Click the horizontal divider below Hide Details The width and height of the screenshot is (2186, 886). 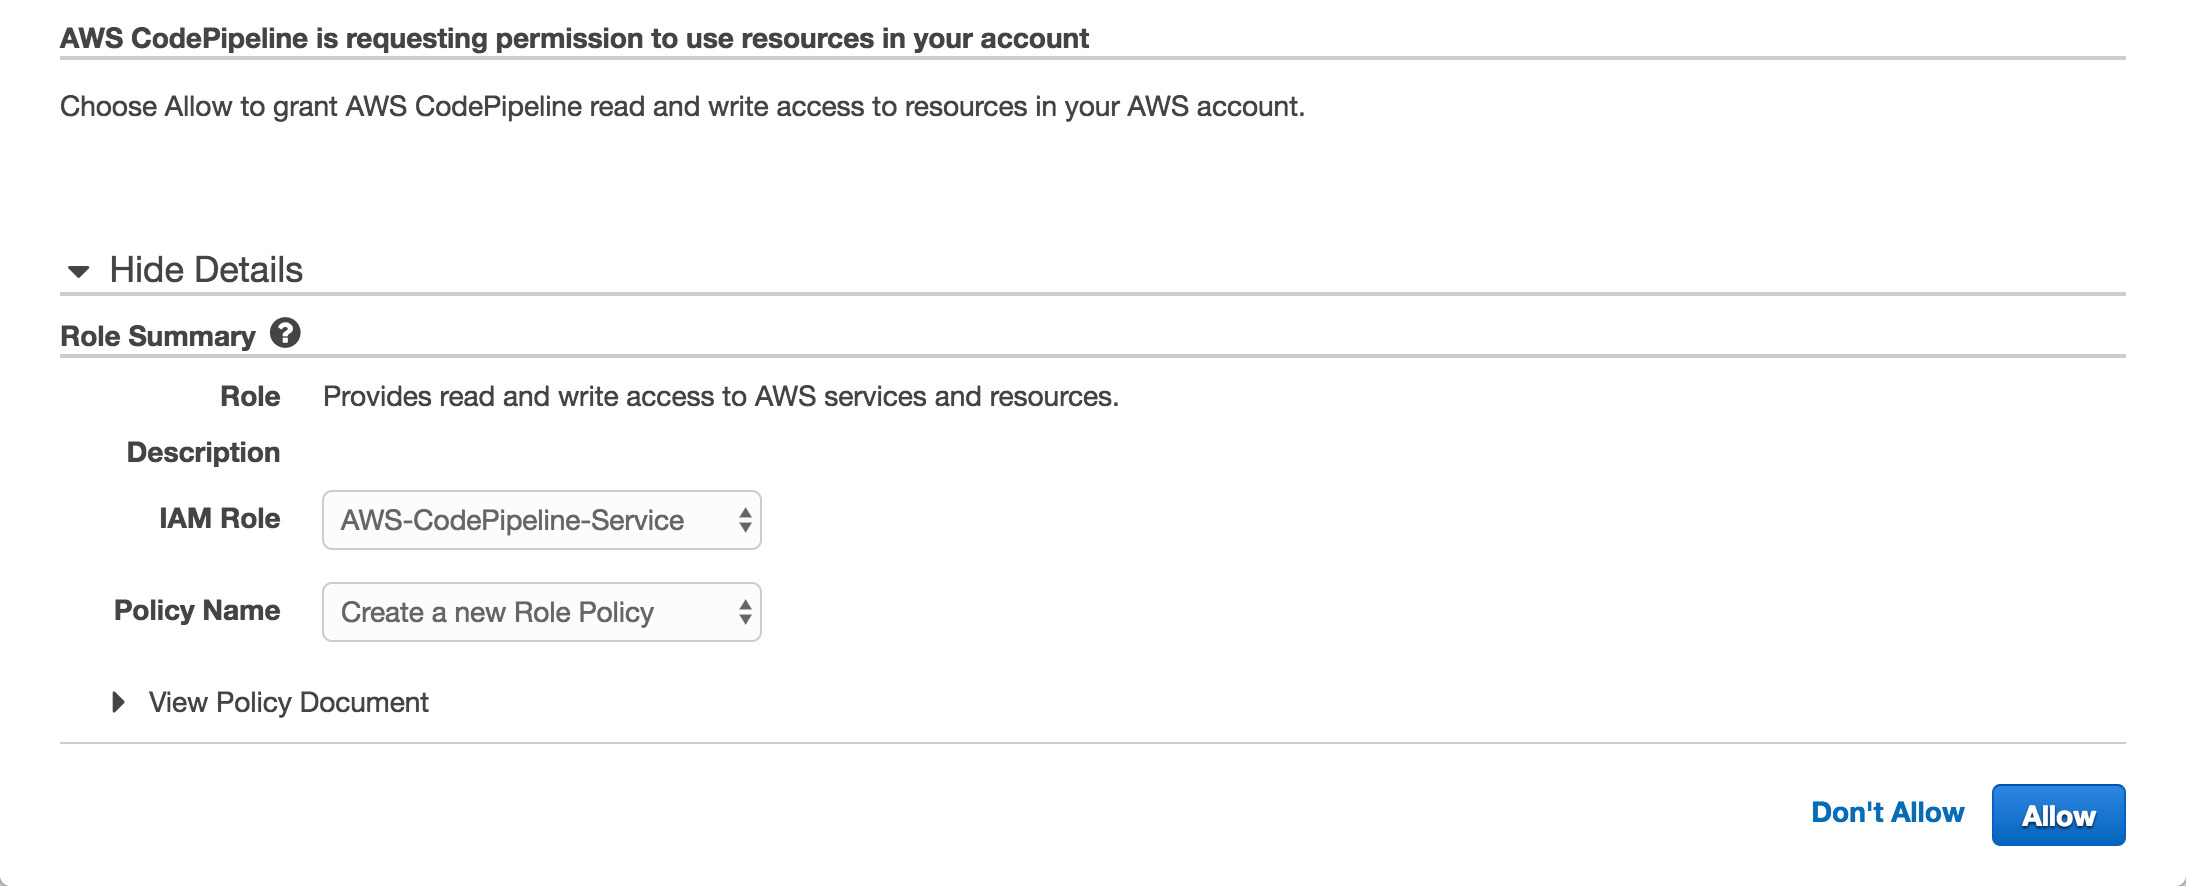(x=1092, y=294)
